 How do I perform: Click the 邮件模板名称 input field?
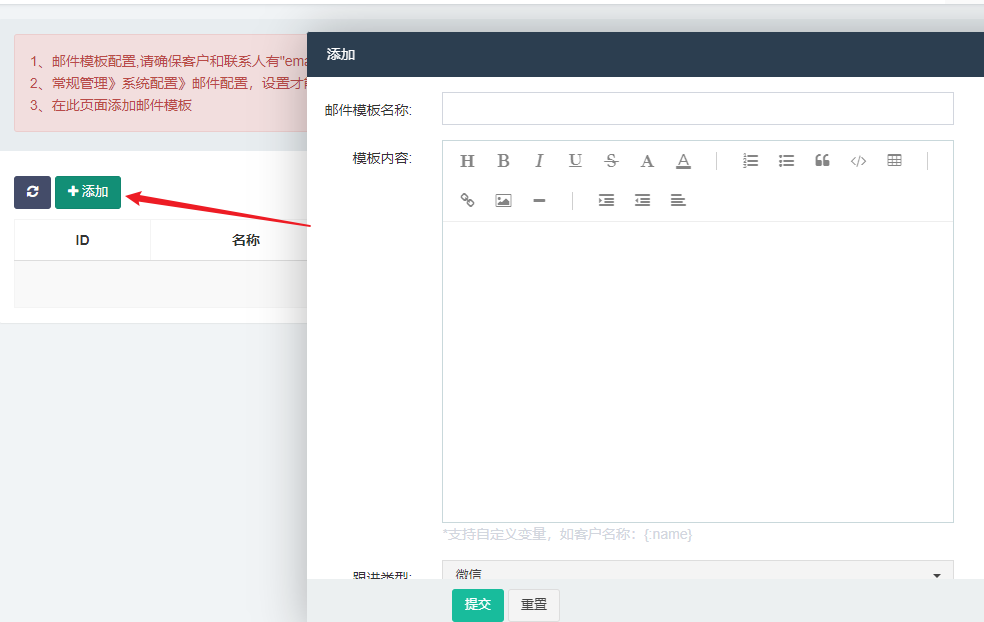tap(697, 108)
